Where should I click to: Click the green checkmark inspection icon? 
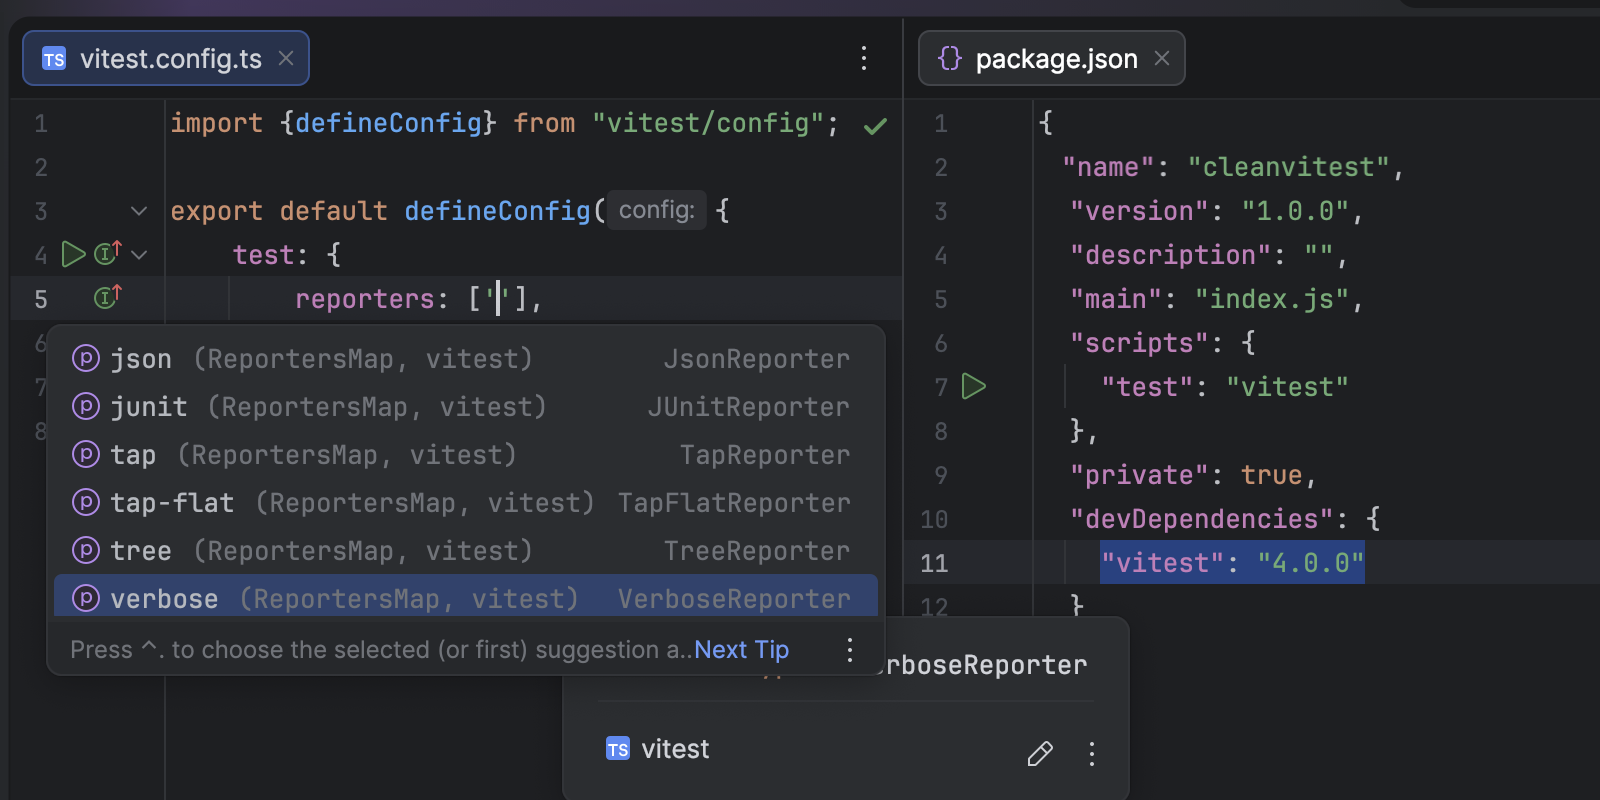[x=875, y=126]
